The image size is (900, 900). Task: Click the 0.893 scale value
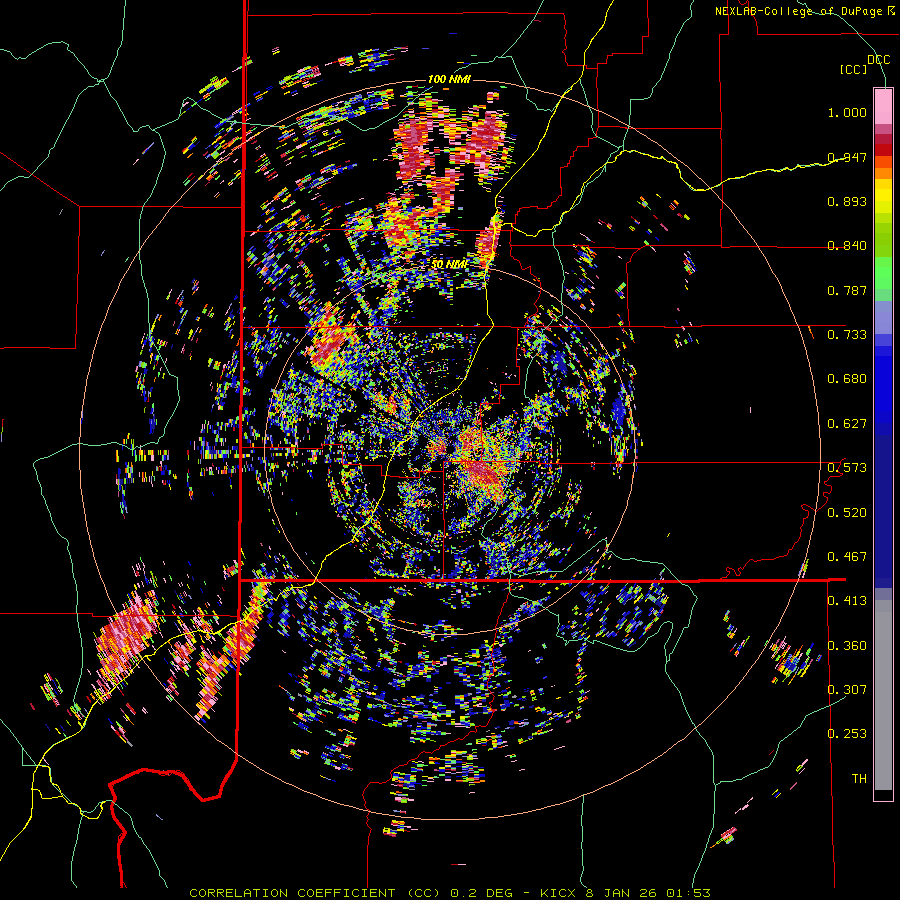[x=847, y=201]
